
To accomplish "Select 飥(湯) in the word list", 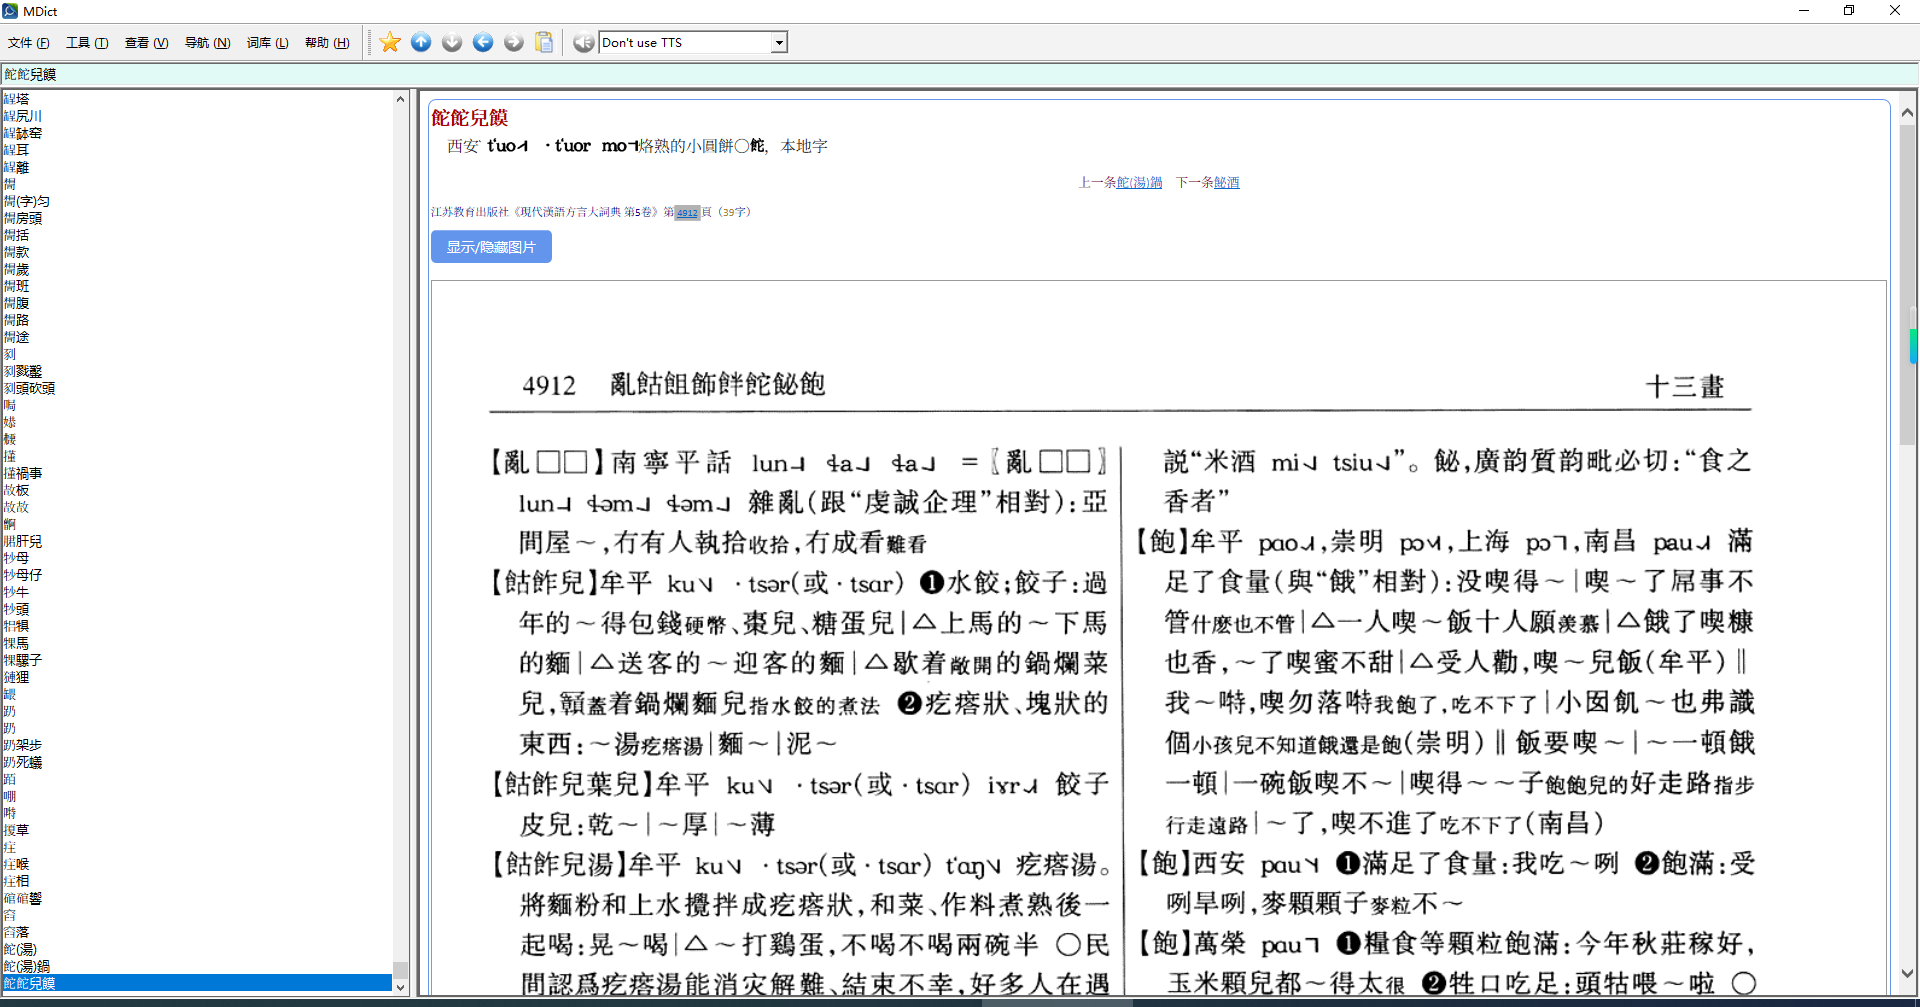I will [x=20, y=949].
